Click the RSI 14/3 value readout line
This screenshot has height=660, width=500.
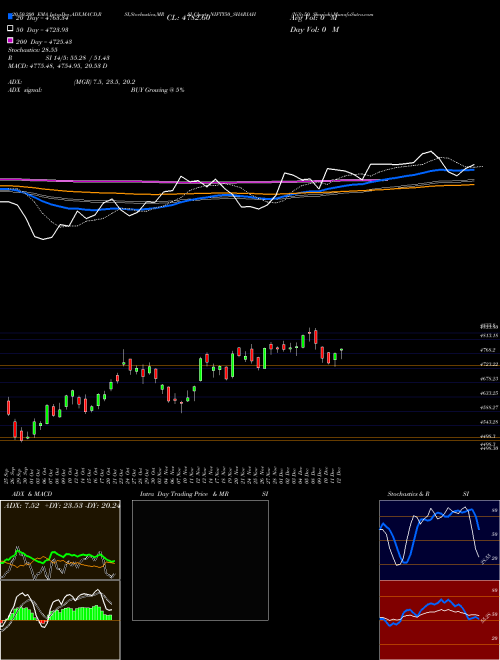tap(59, 58)
